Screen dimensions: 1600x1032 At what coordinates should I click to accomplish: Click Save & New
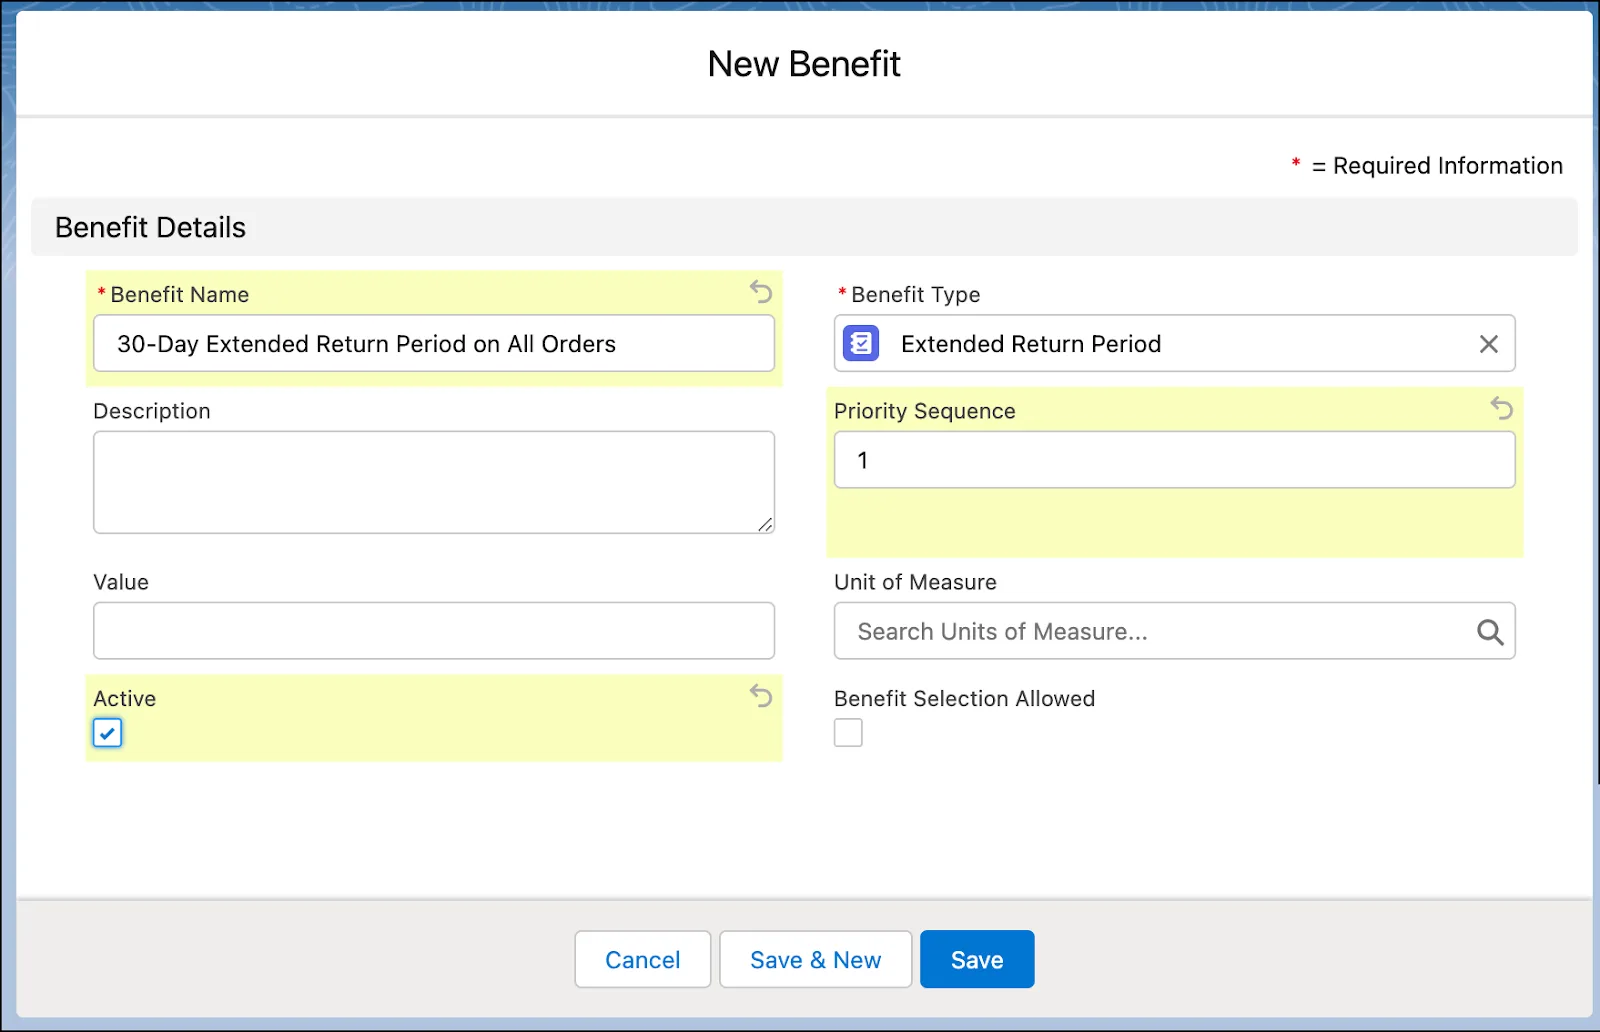coord(815,958)
